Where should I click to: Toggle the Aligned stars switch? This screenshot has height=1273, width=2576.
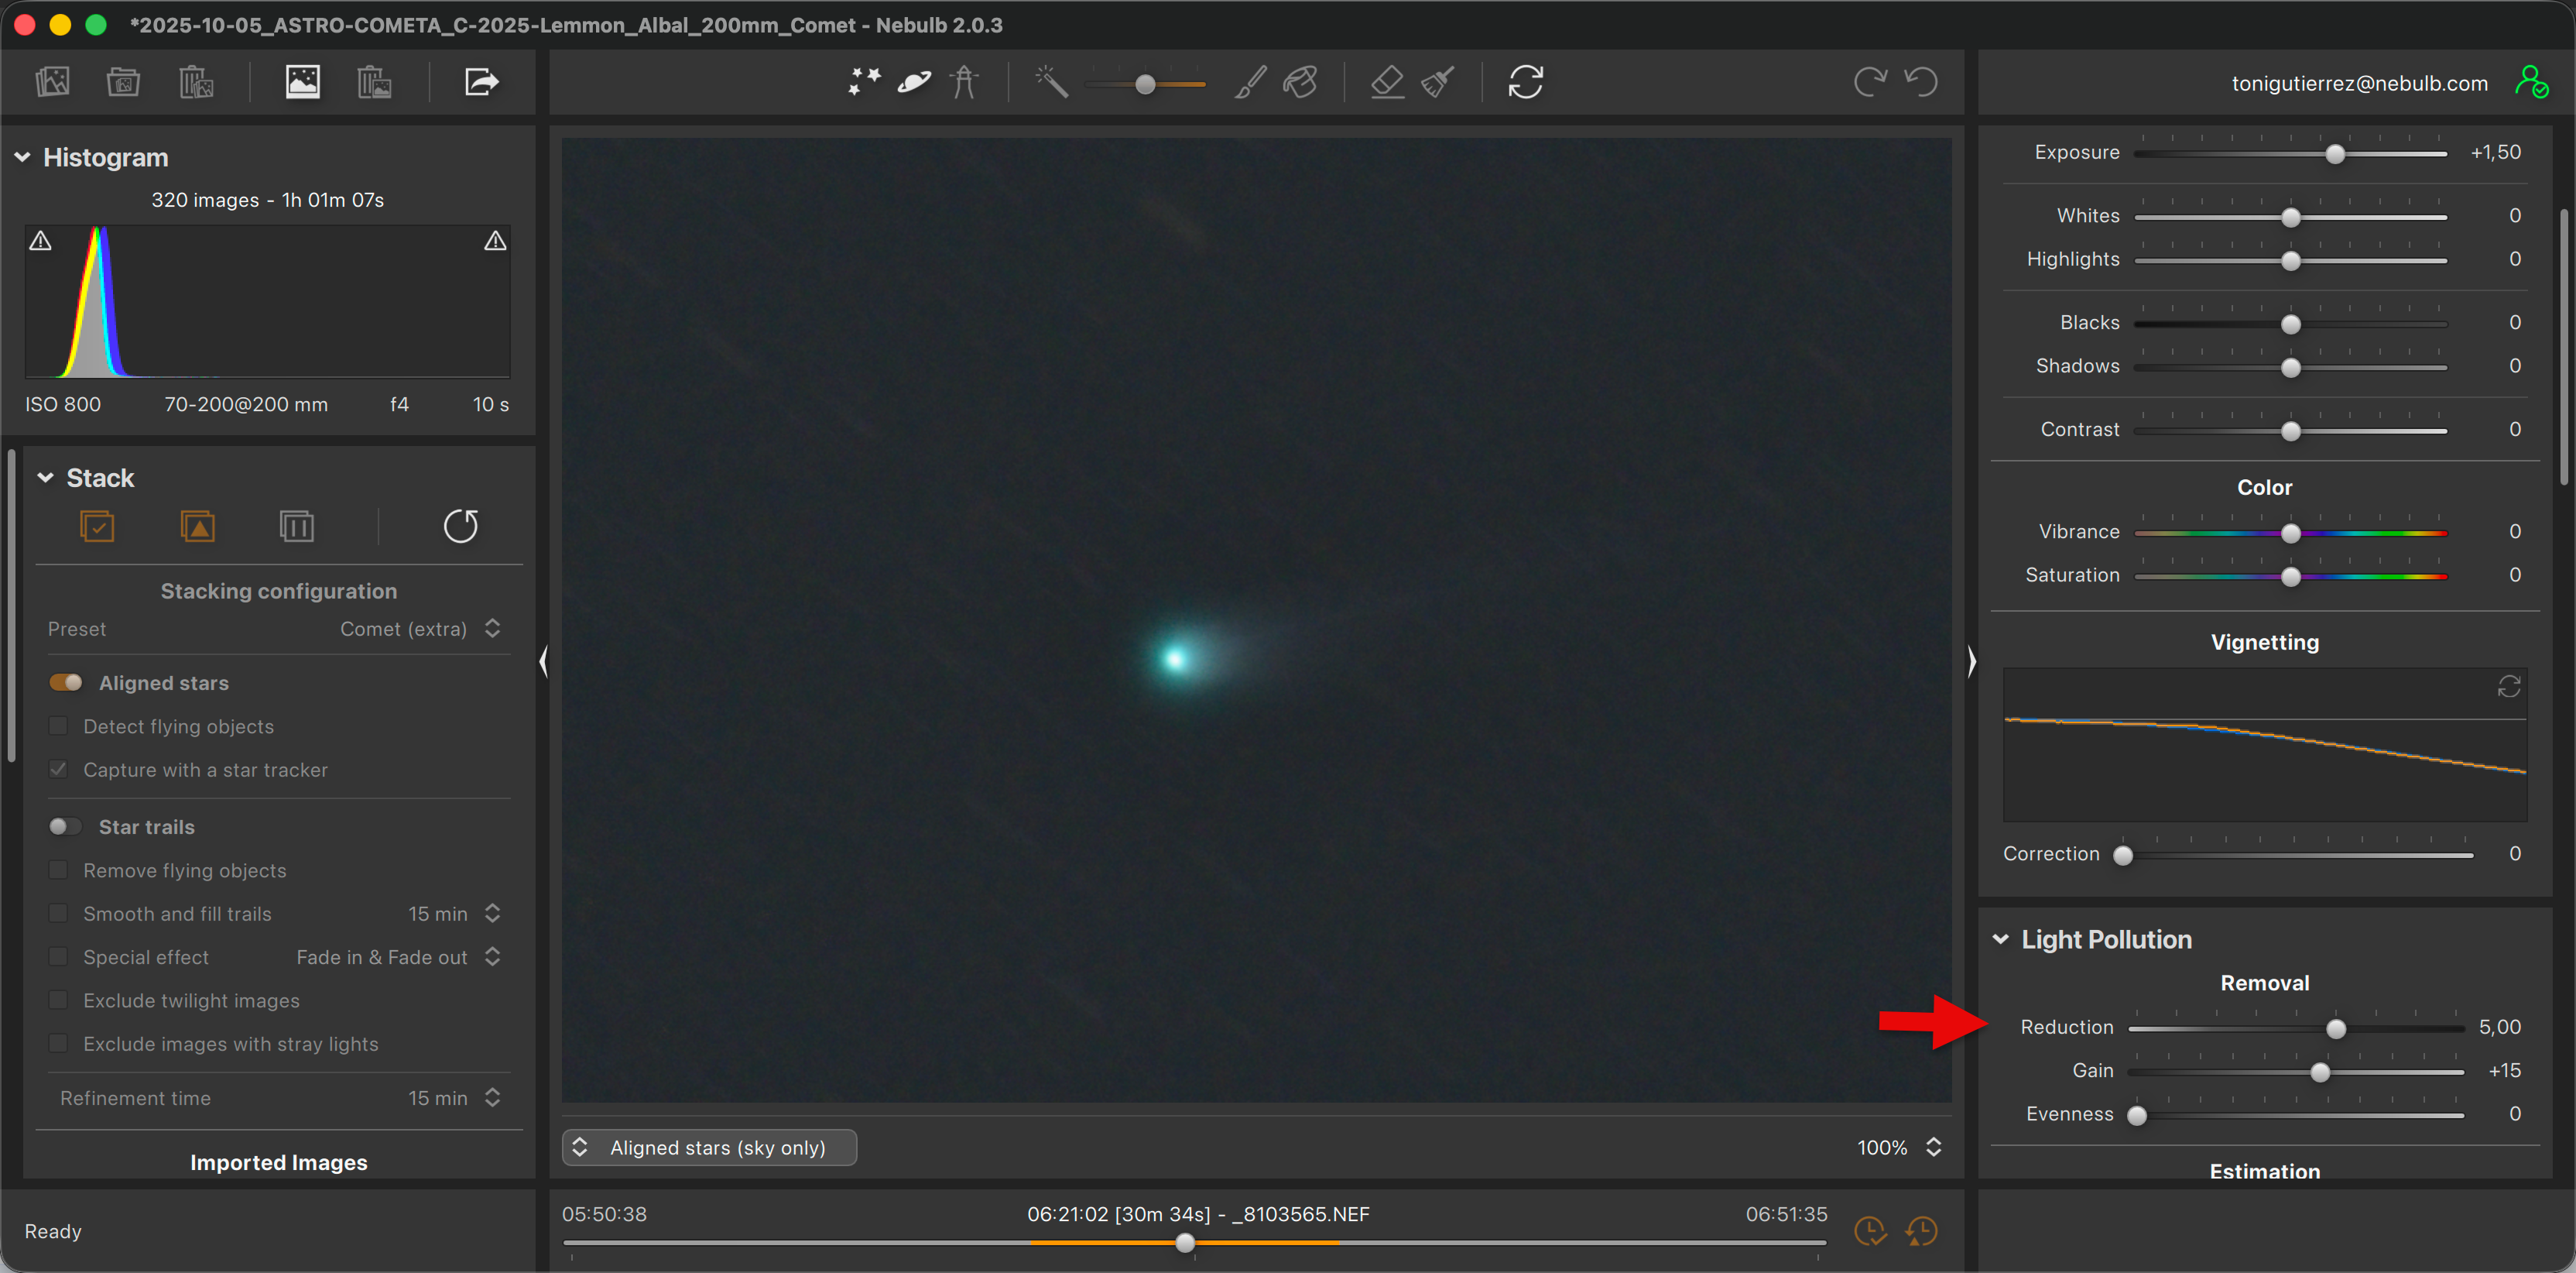66,683
